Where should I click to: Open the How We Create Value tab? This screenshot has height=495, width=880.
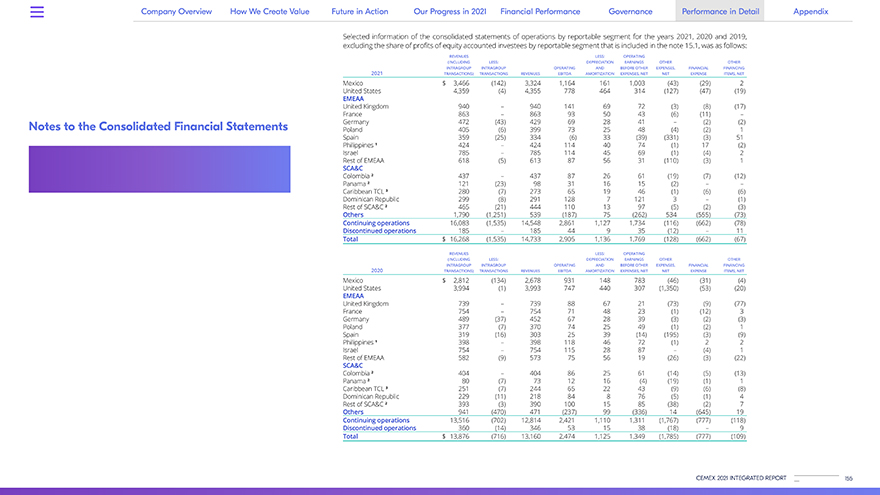pos(270,12)
